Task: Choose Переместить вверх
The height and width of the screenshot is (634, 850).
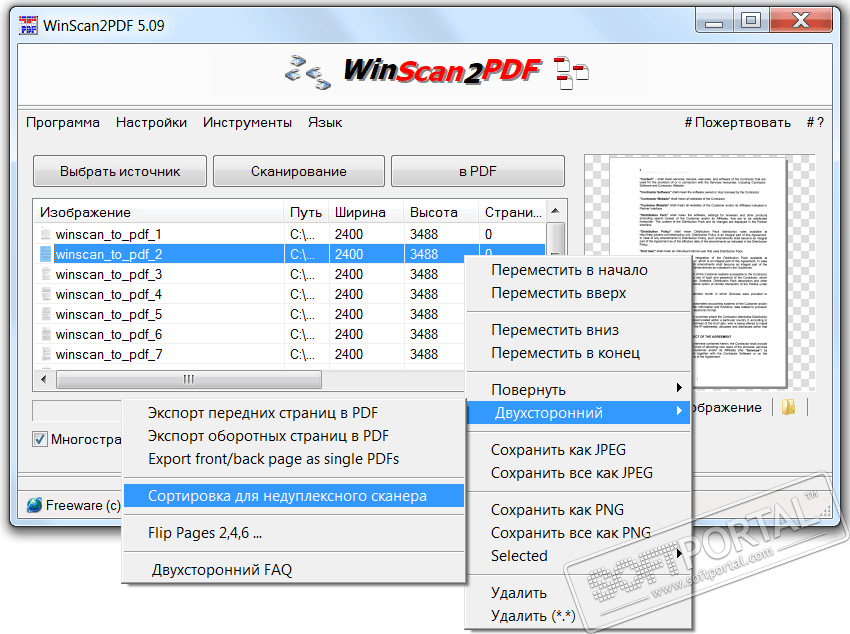Action: pyautogui.click(x=578, y=293)
